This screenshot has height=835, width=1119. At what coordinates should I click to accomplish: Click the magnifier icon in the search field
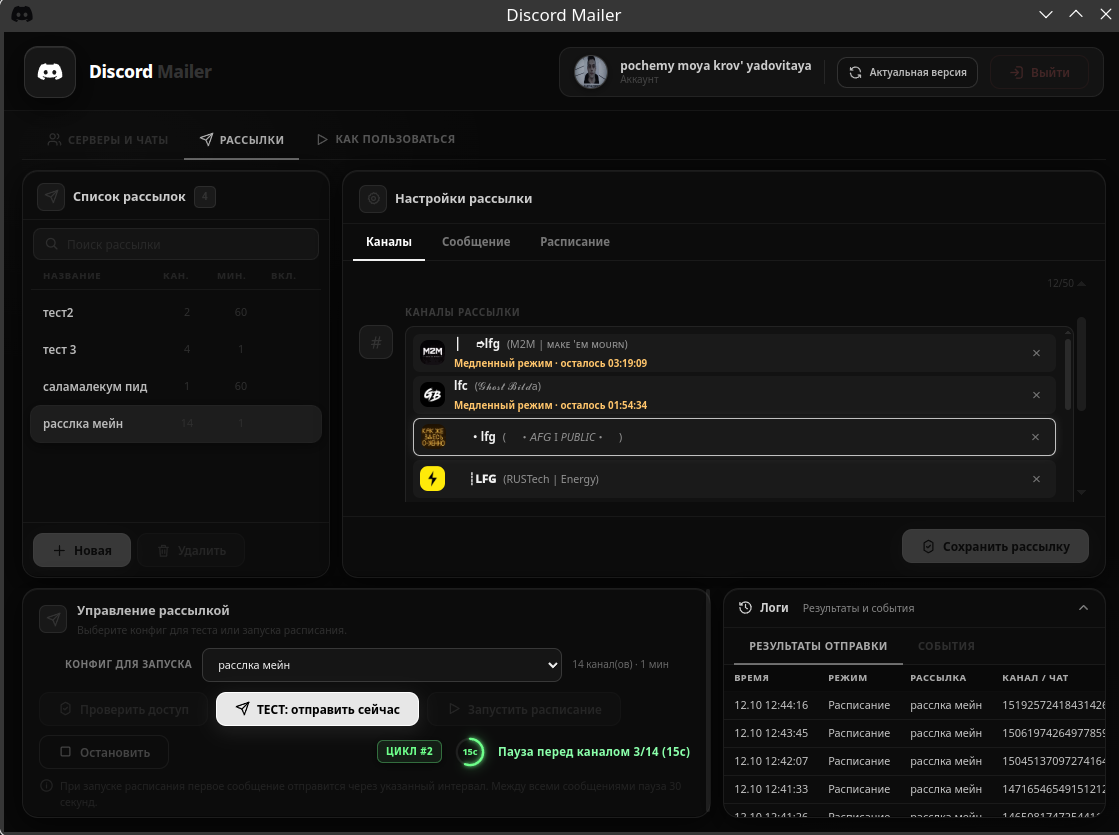pos(51,244)
